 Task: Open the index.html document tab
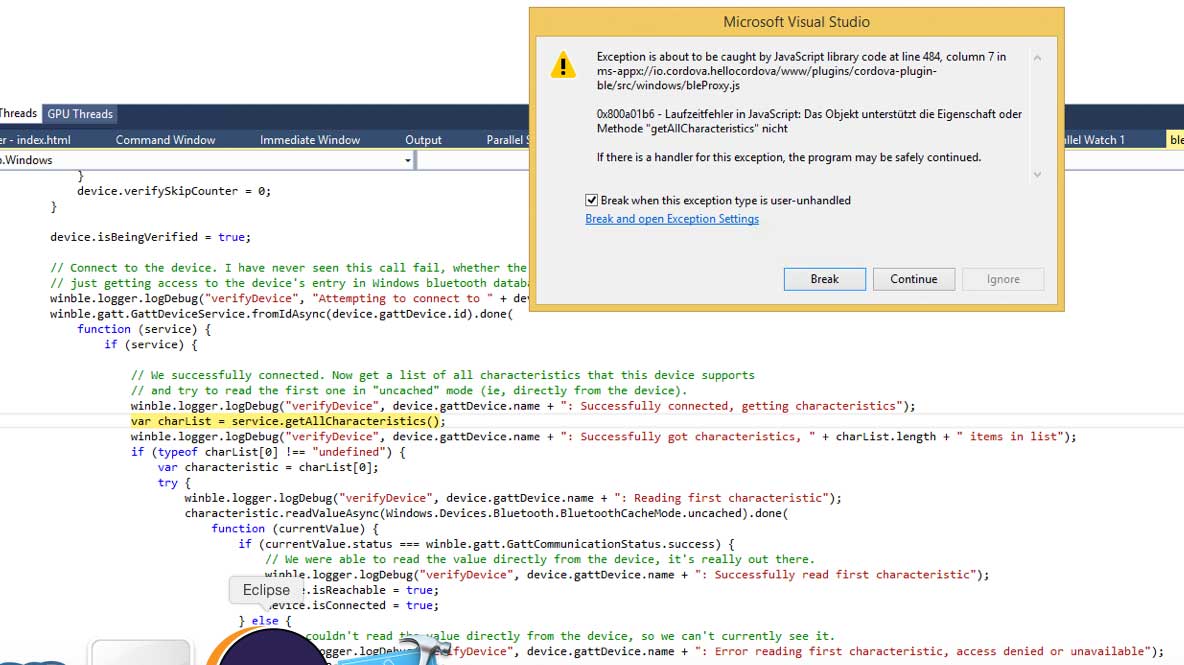point(36,140)
